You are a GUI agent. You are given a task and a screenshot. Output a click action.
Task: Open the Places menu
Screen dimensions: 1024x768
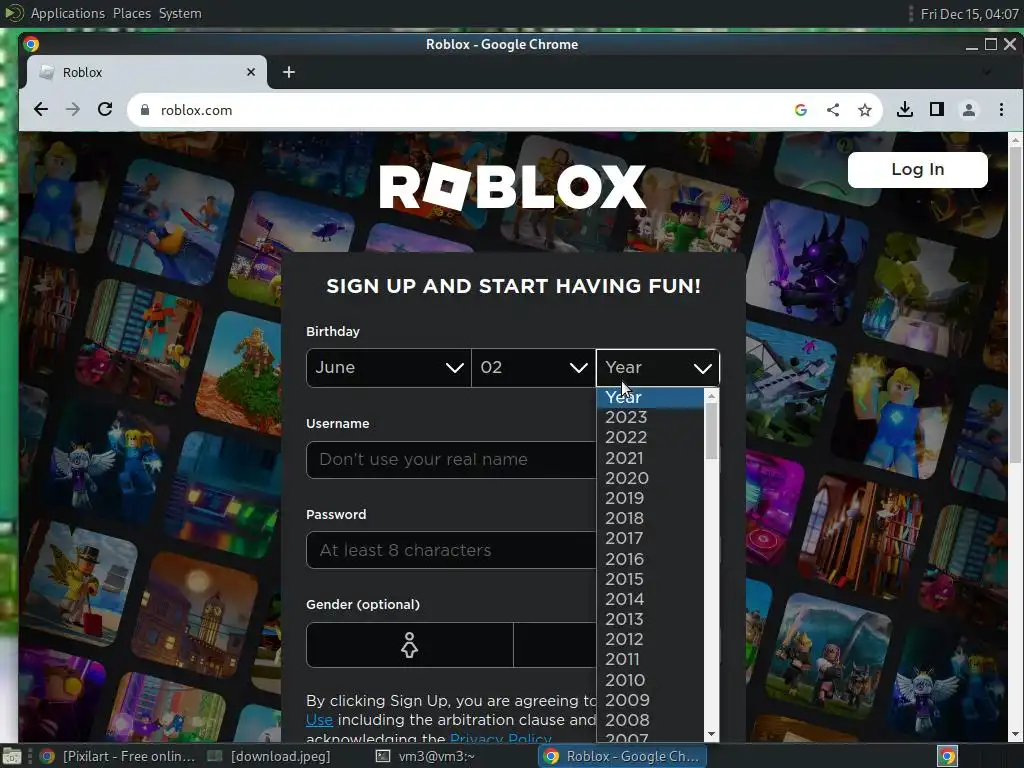coord(131,13)
